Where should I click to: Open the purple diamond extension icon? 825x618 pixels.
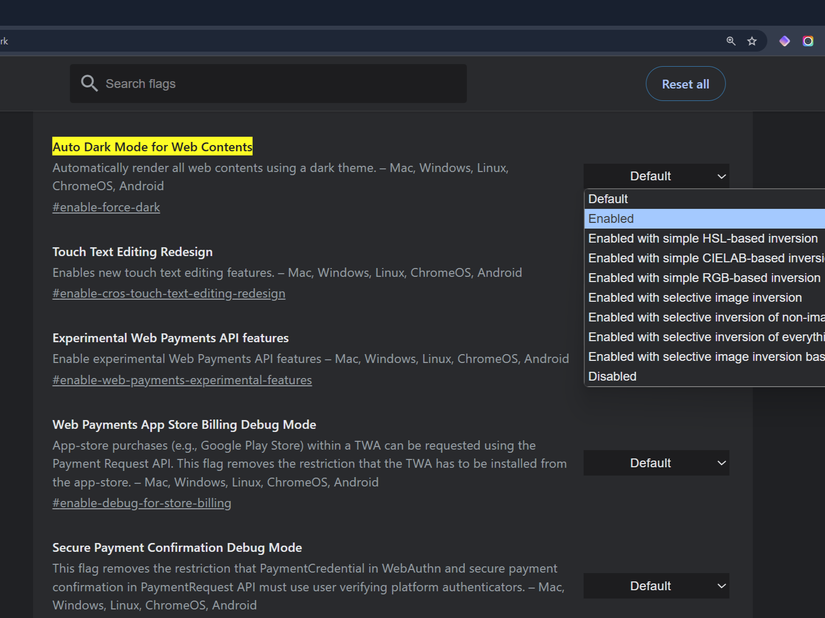click(784, 41)
